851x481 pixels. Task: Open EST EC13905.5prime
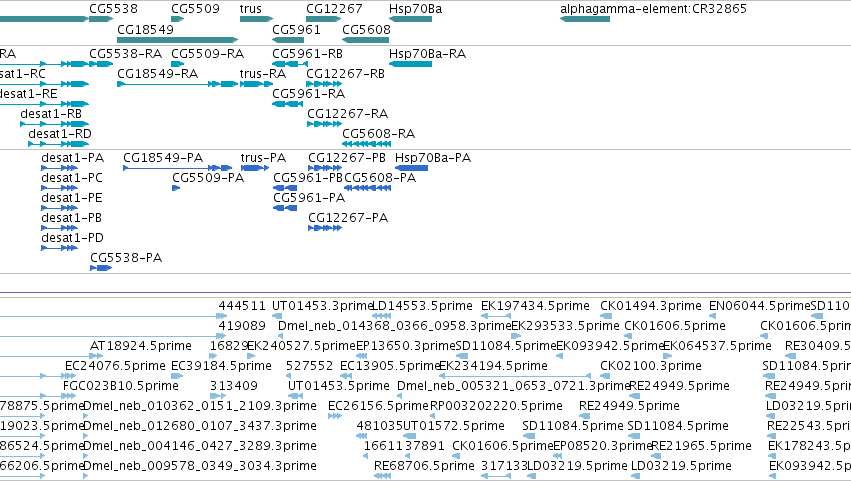tap(390, 366)
